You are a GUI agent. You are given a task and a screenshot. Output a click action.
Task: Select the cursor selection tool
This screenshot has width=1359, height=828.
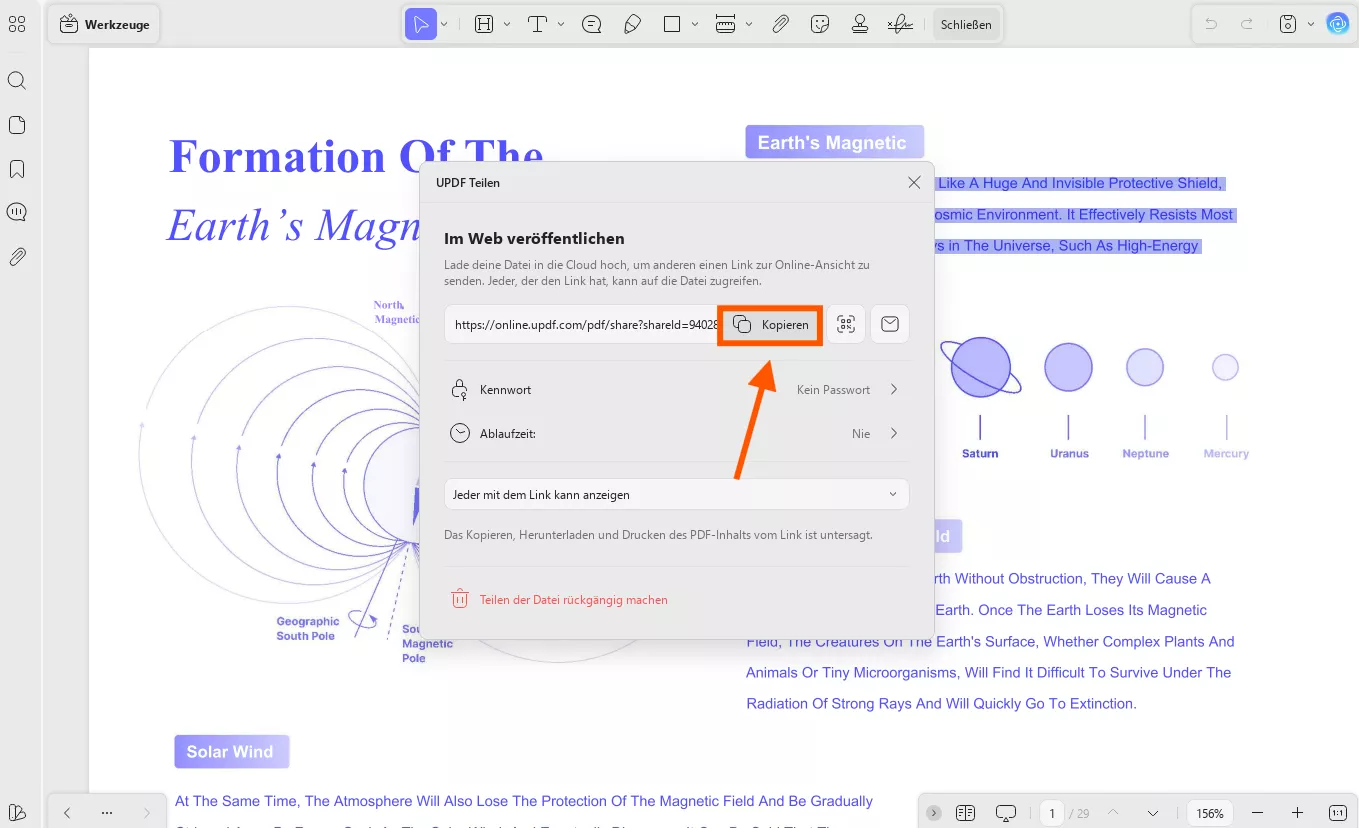421,24
